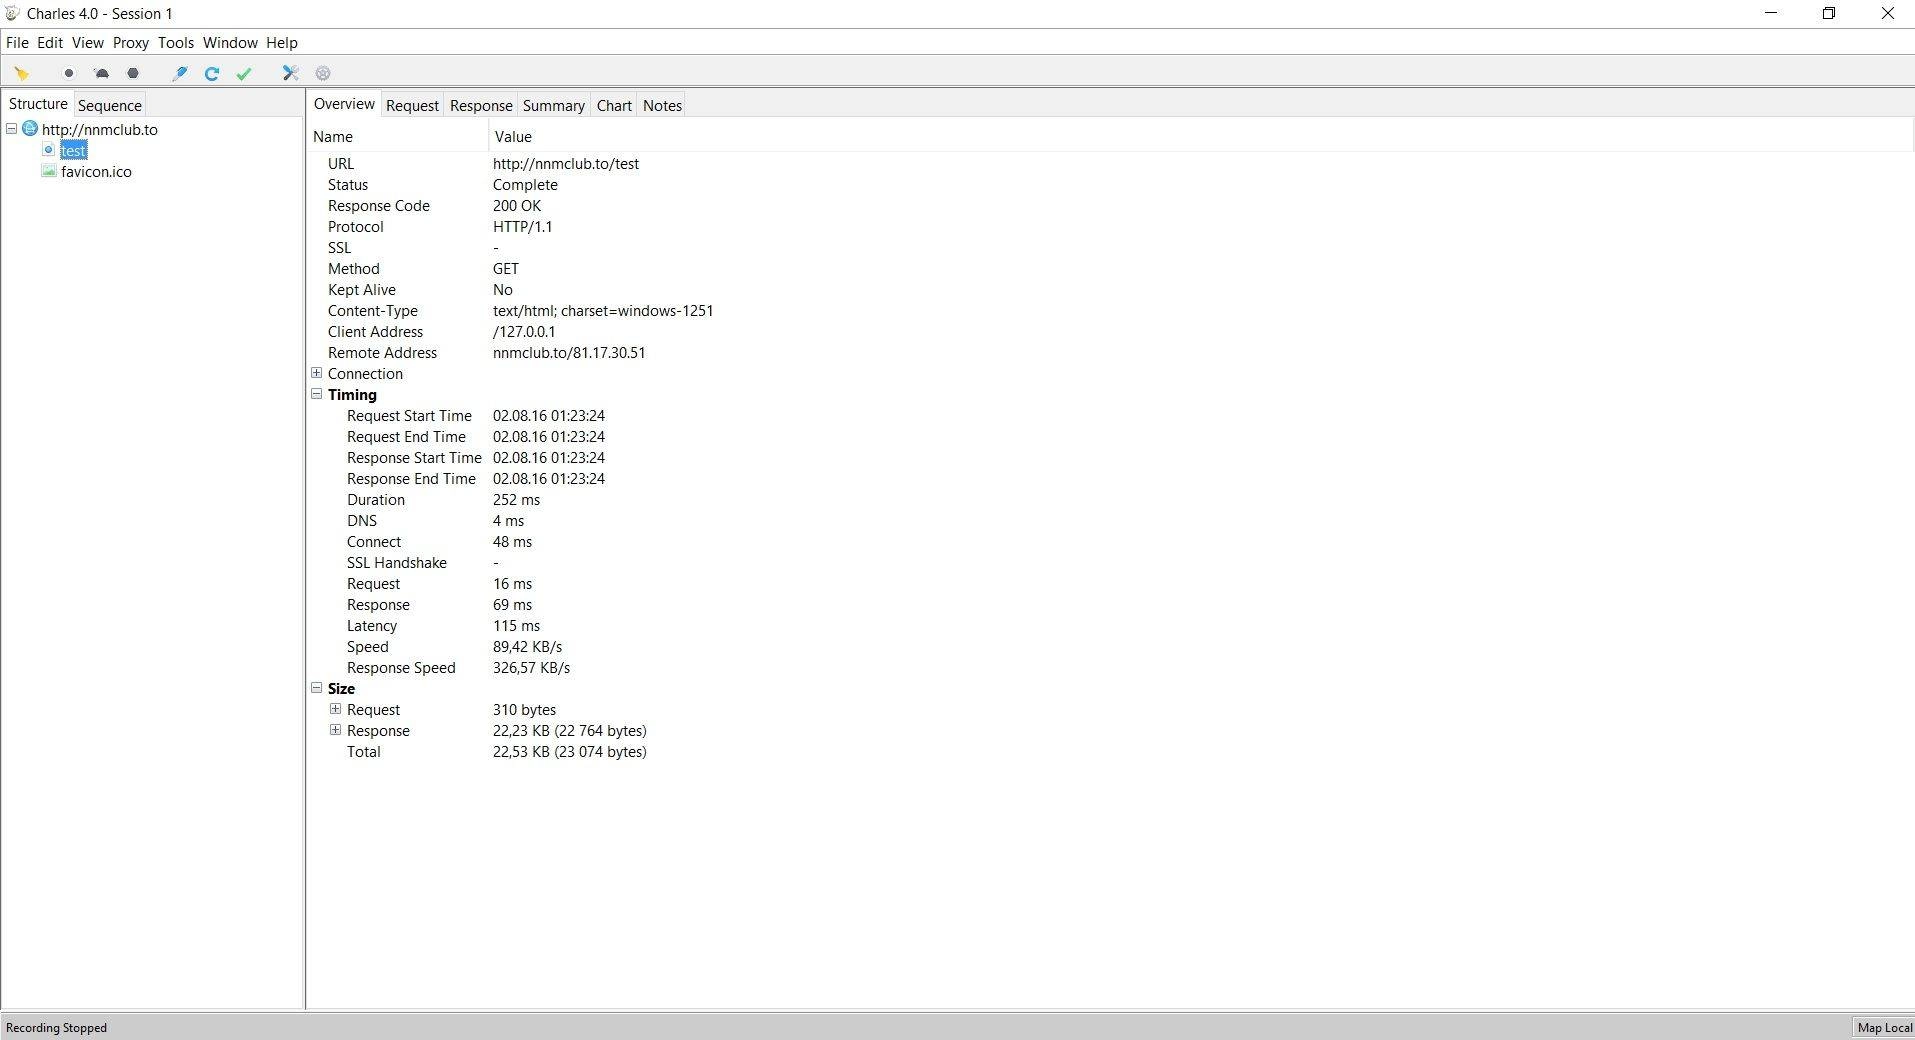
Task: Select the test request in tree
Action: click(x=74, y=150)
